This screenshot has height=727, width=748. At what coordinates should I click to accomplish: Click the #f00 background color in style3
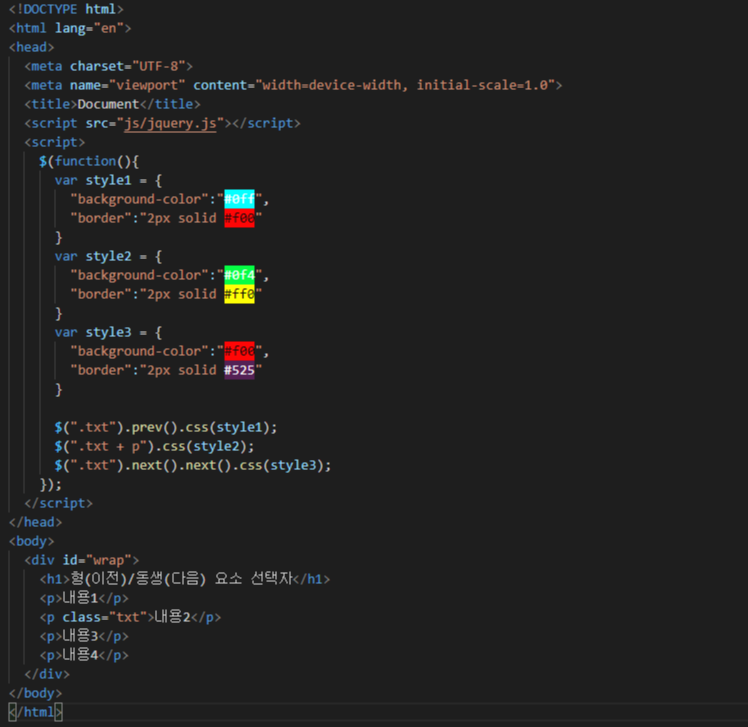(x=239, y=351)
